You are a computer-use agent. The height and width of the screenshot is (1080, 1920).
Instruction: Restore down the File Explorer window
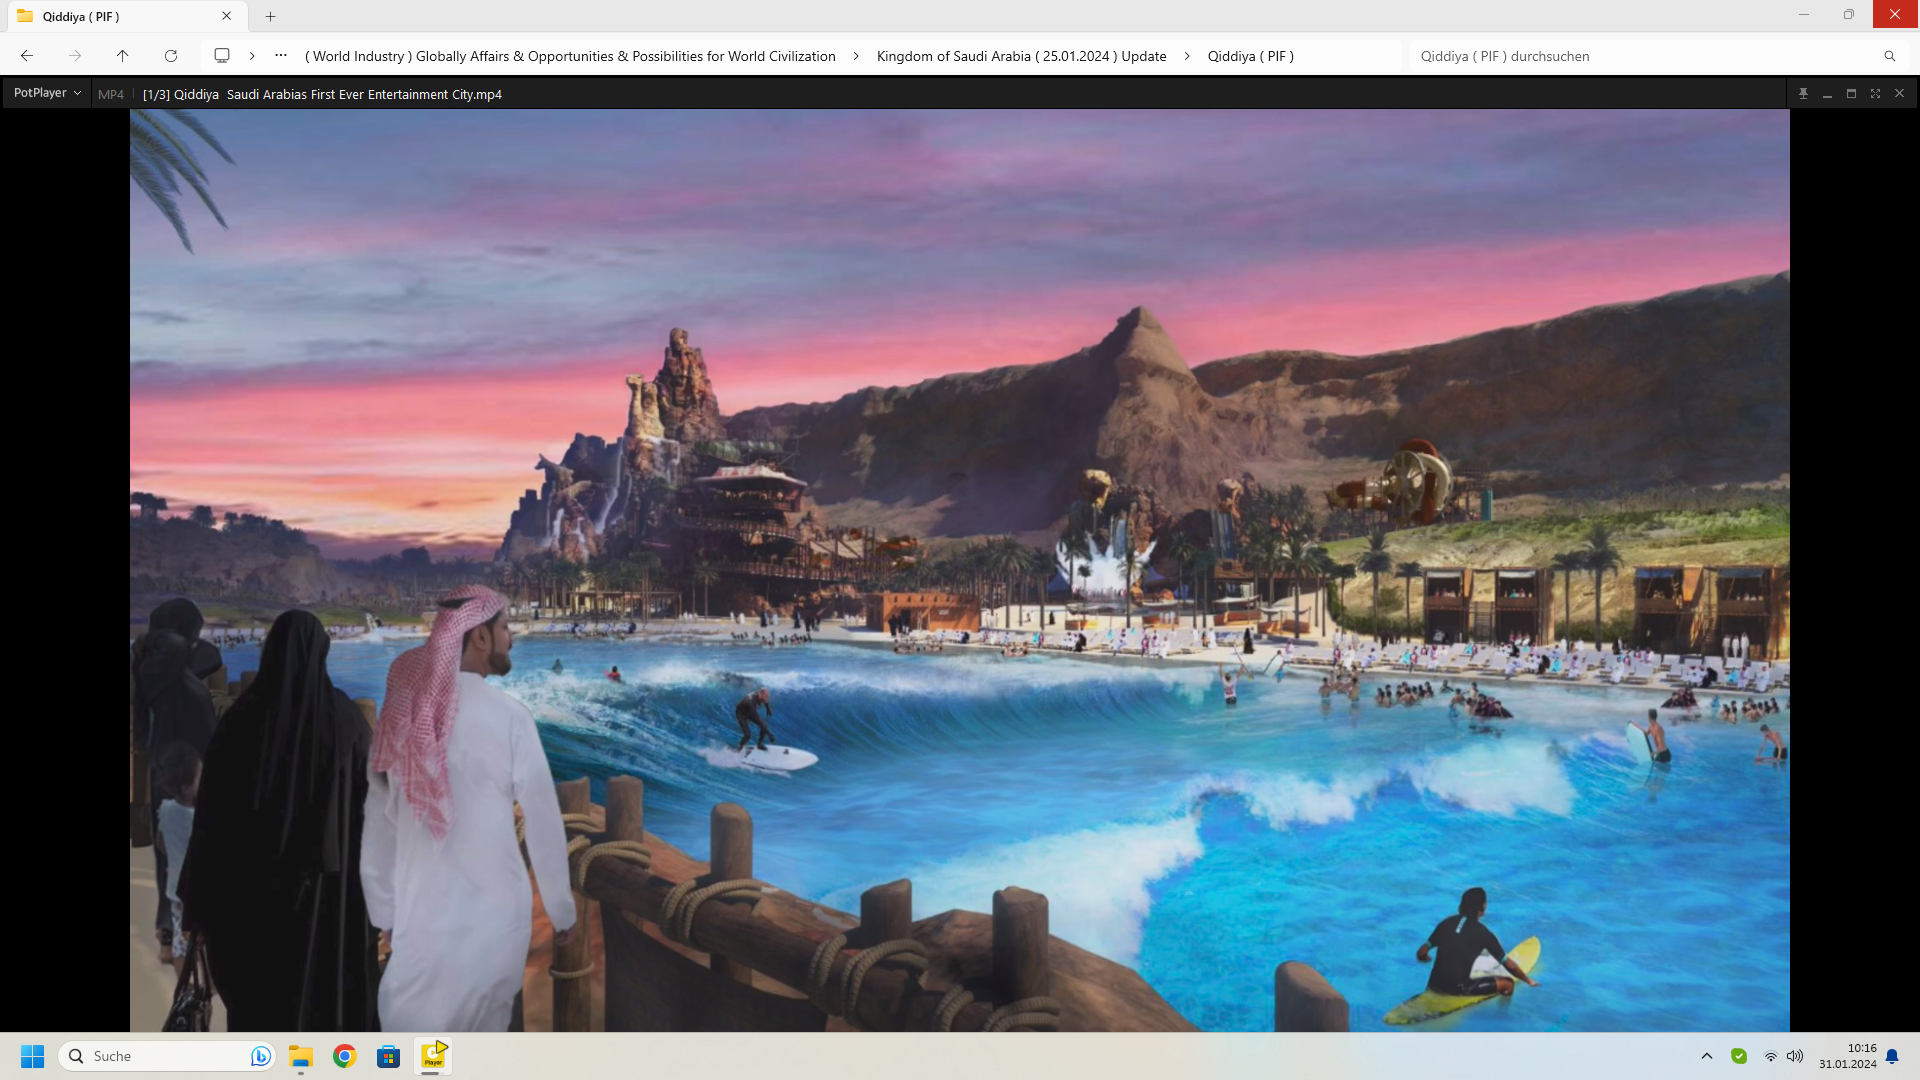1849,15
